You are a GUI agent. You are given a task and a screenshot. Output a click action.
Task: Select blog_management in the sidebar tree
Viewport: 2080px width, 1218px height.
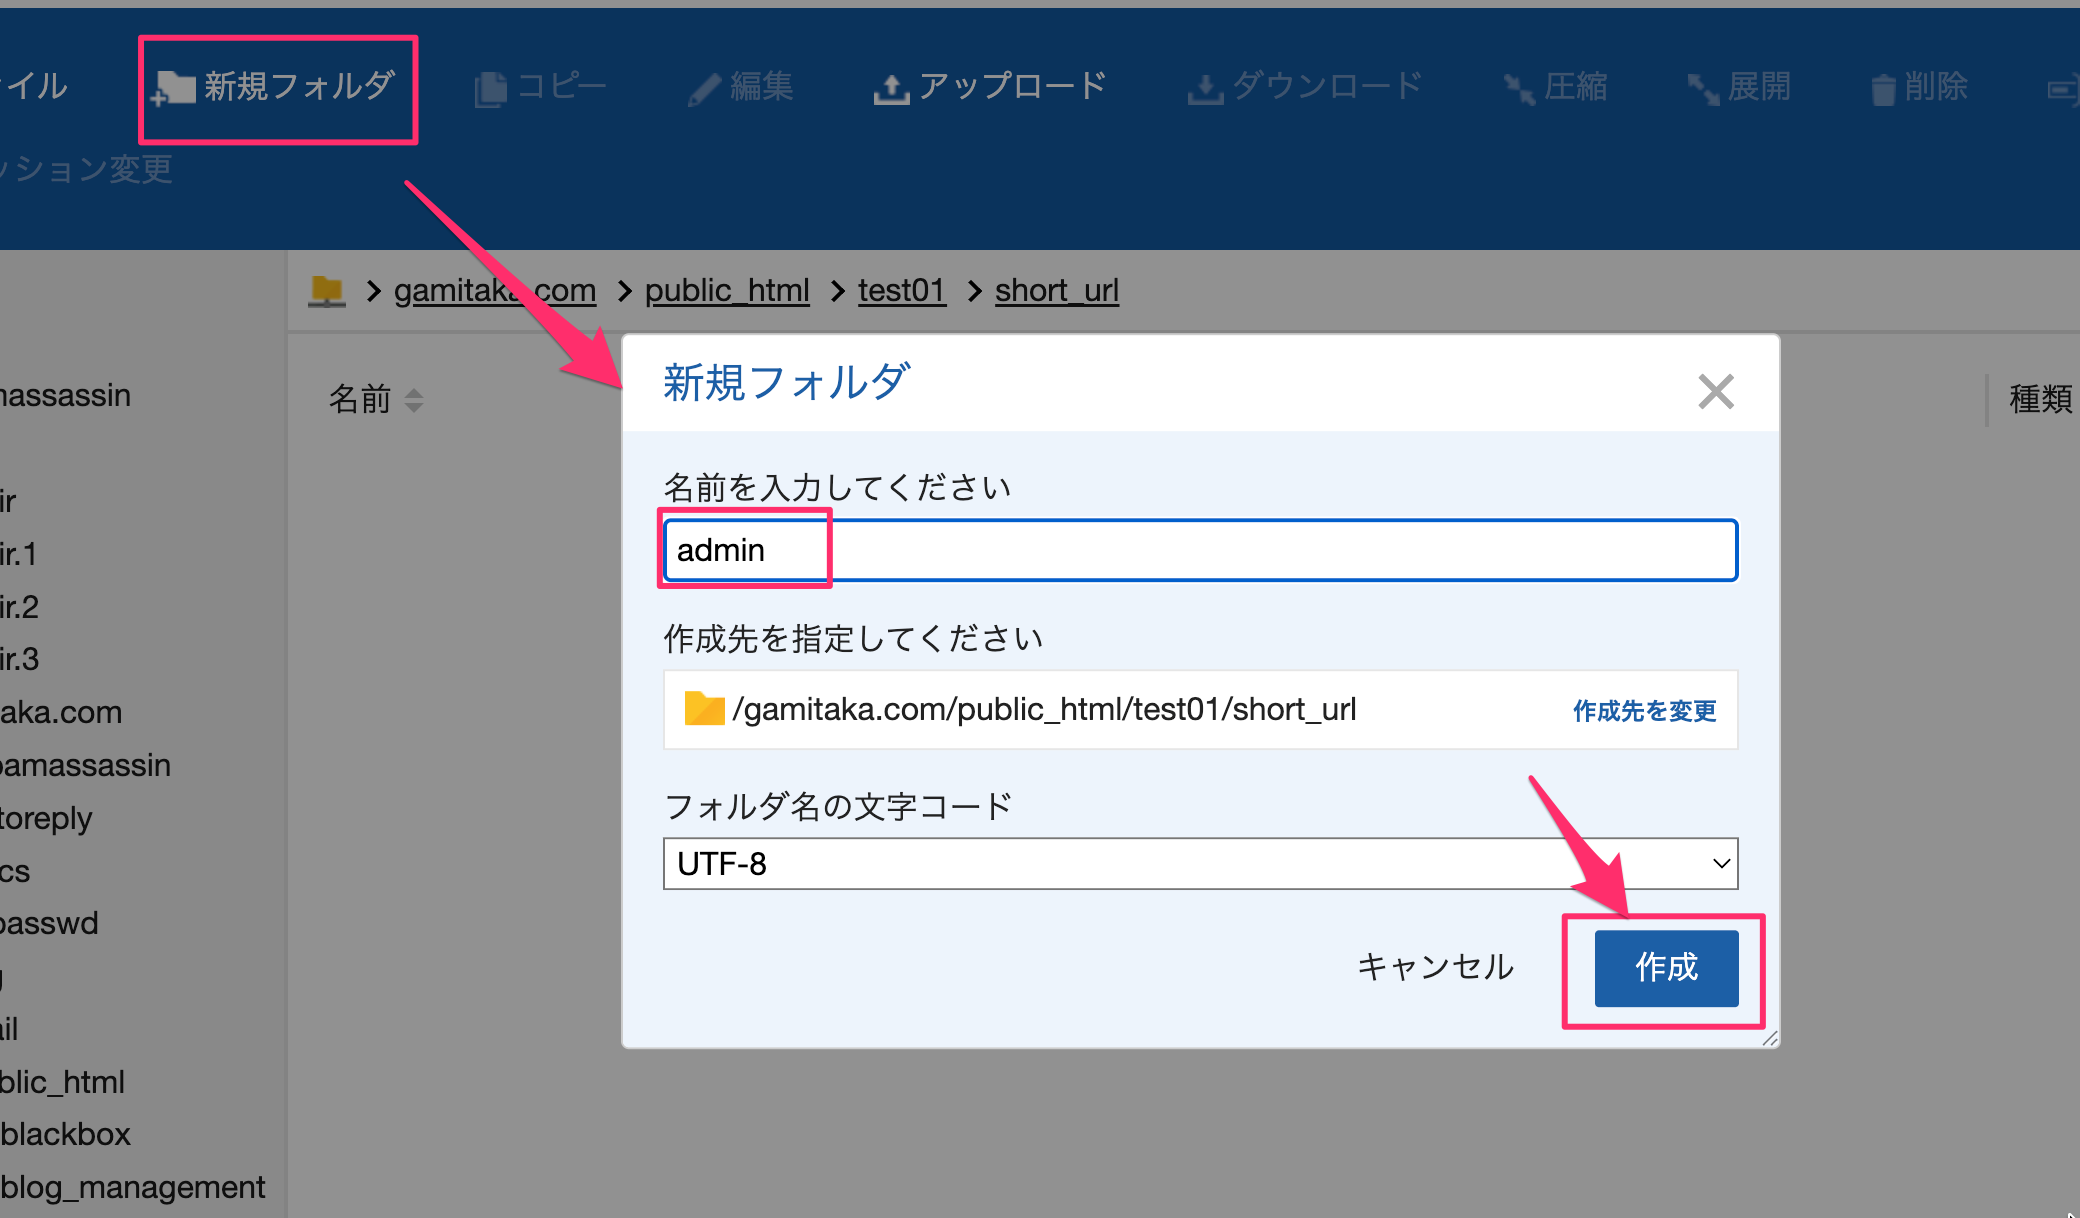[x=132, y=1187]
